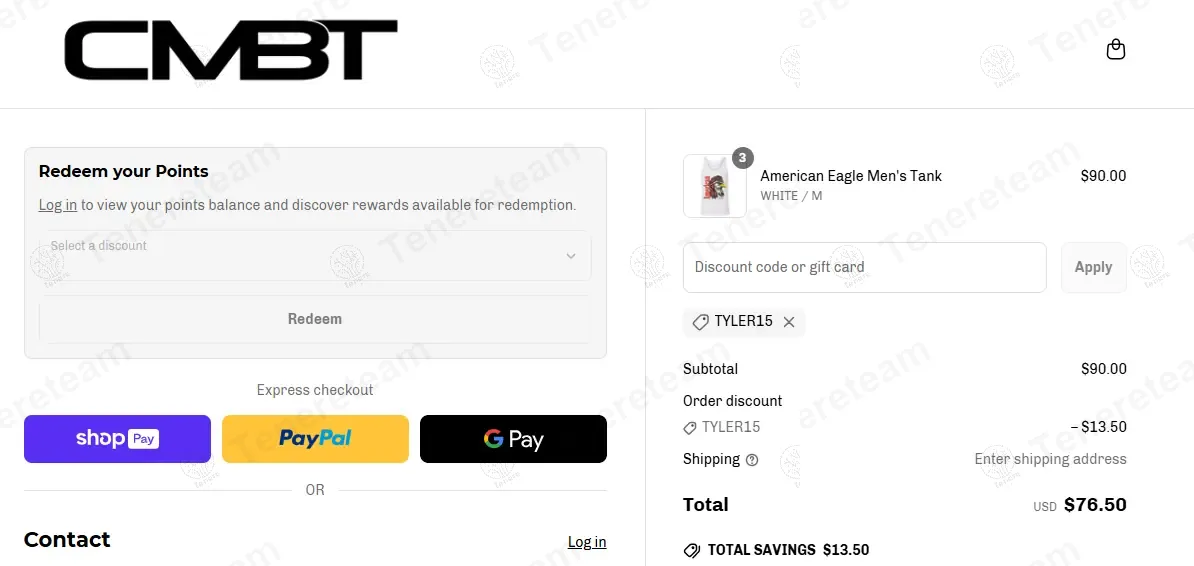Click the shipping info help icon

[752, 460]
